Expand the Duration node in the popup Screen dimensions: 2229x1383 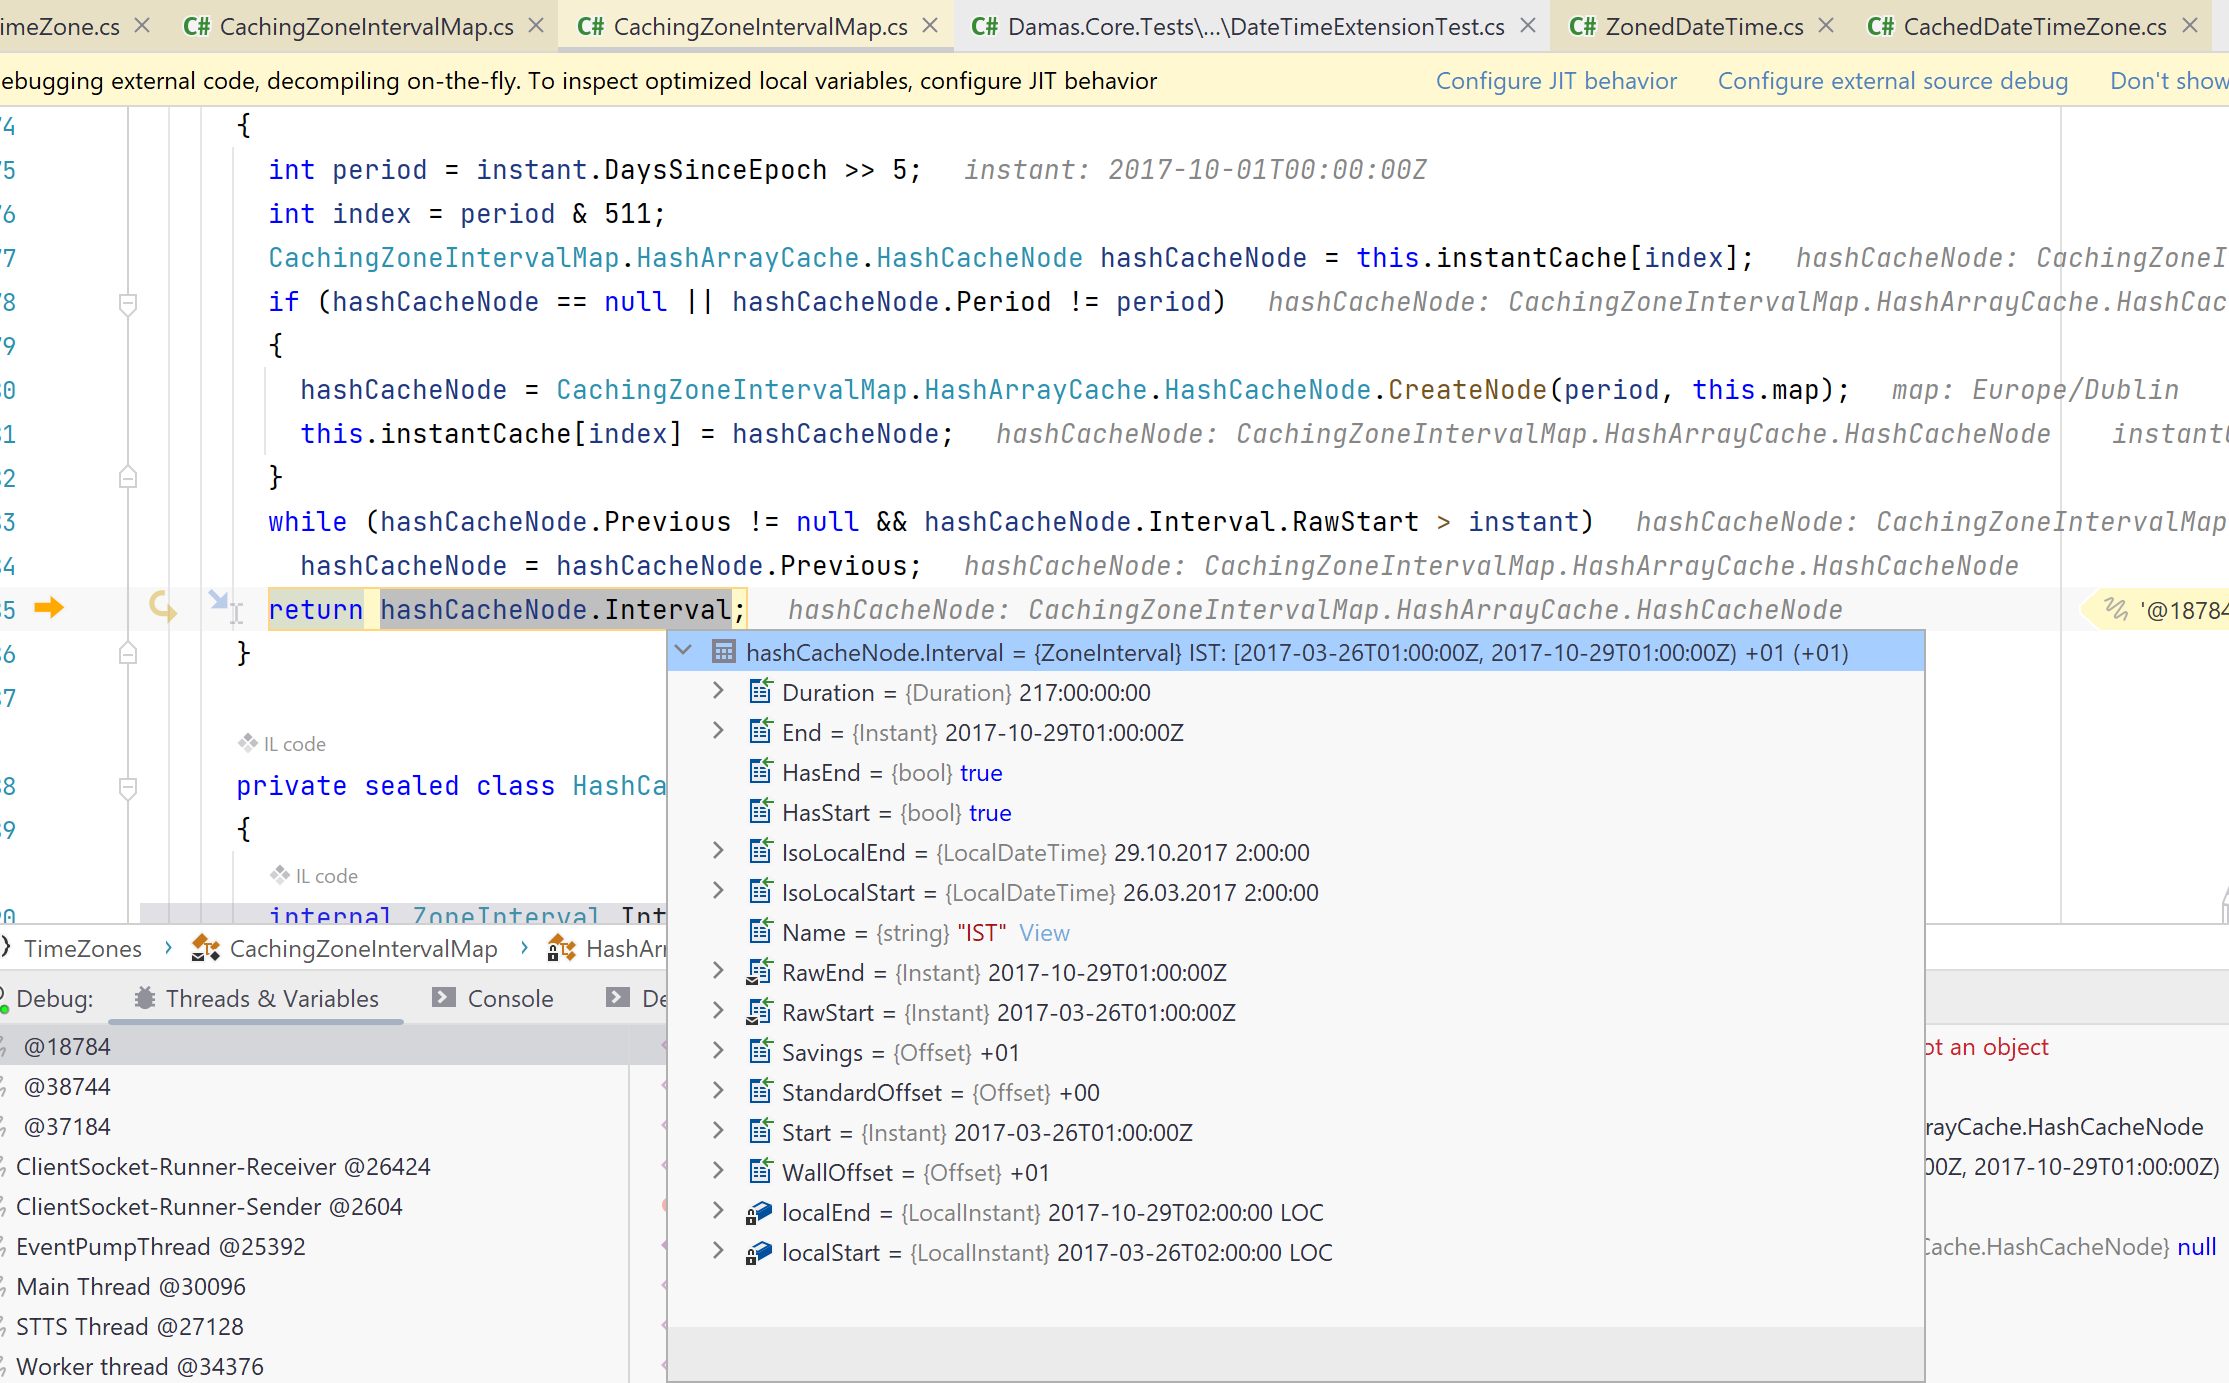[717, 690]
